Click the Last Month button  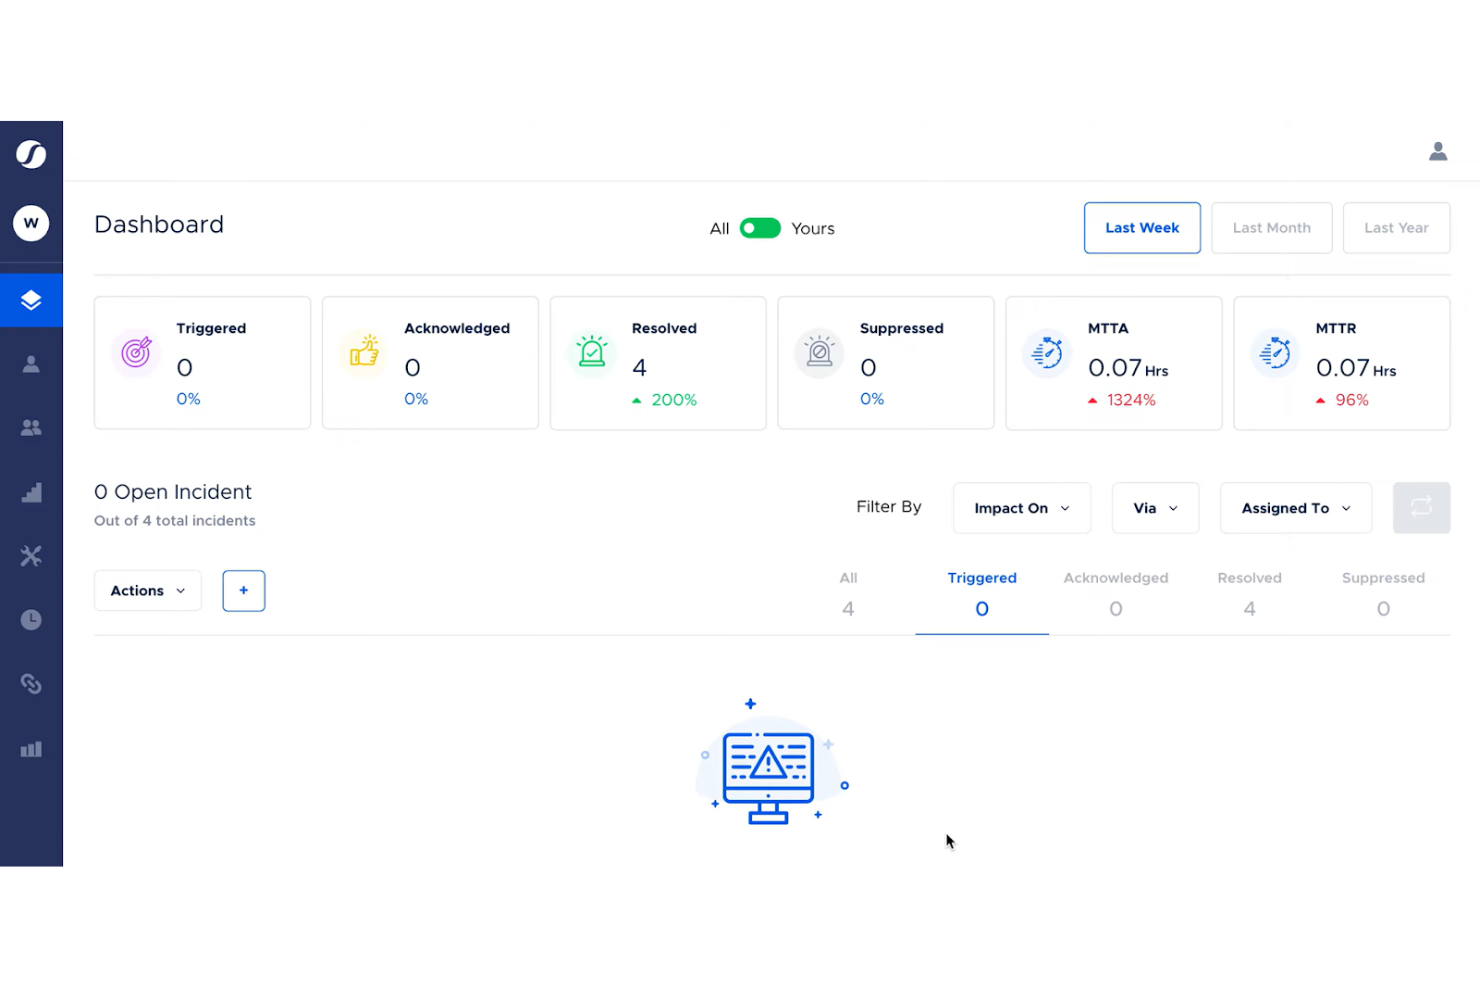coord(1271,227)
